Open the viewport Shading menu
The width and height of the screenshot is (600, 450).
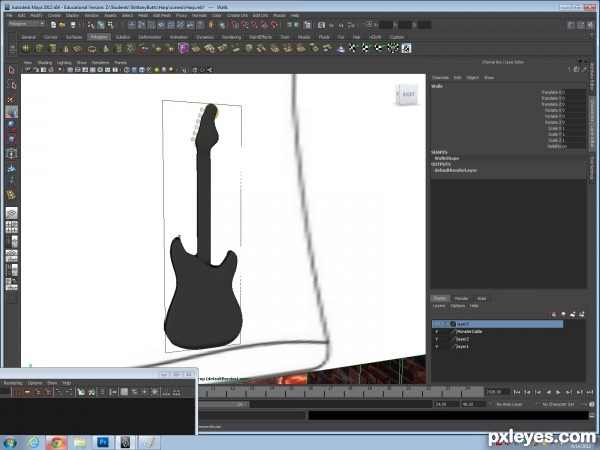[44, 62]
